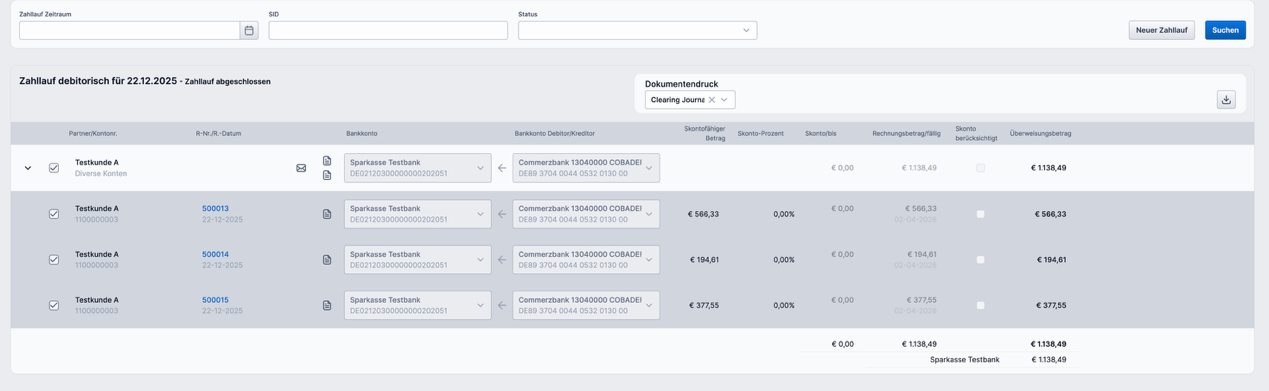The height and width of the screenshot is (391, 1269).
Task: Open the Zahllauf Zeitraum calendar picker
Action: [249, 31]
